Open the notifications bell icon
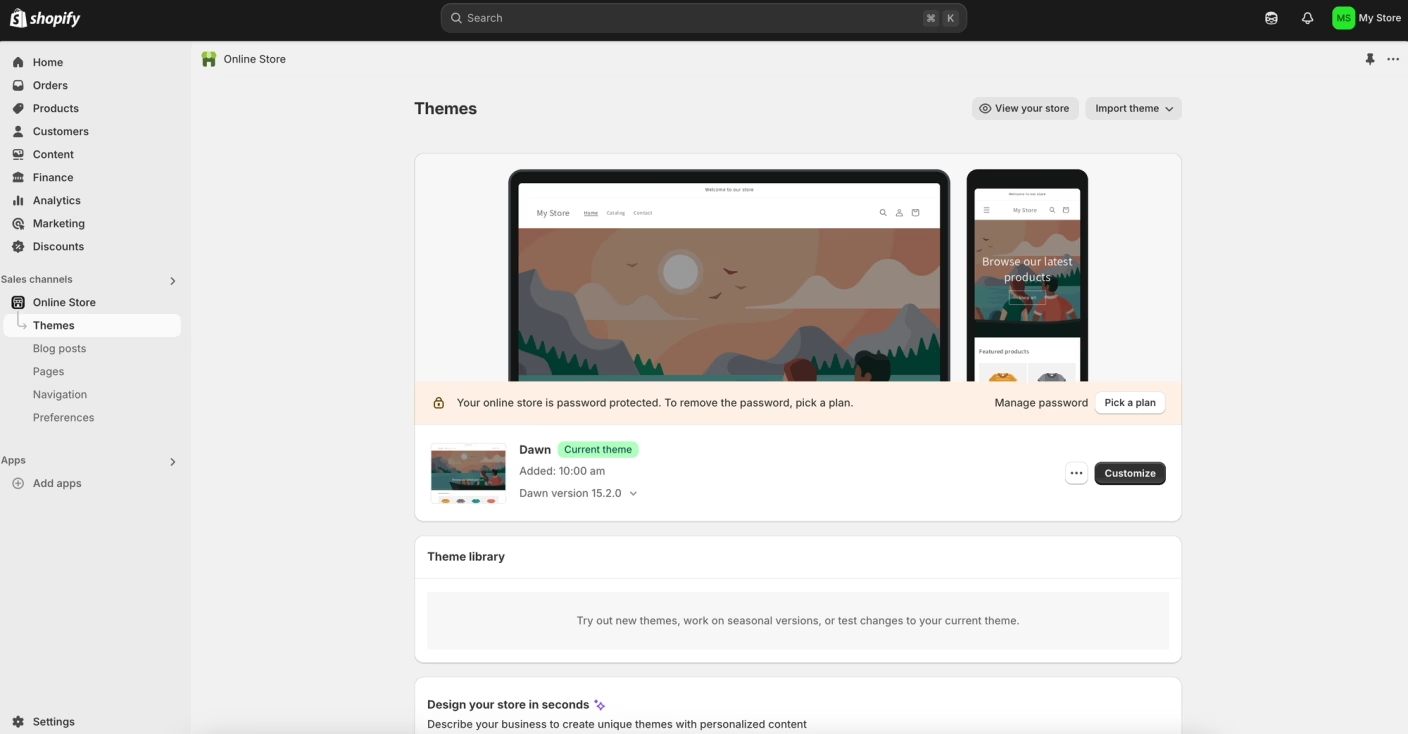Screen dimensions: 1408x734 coord(1307,18)
